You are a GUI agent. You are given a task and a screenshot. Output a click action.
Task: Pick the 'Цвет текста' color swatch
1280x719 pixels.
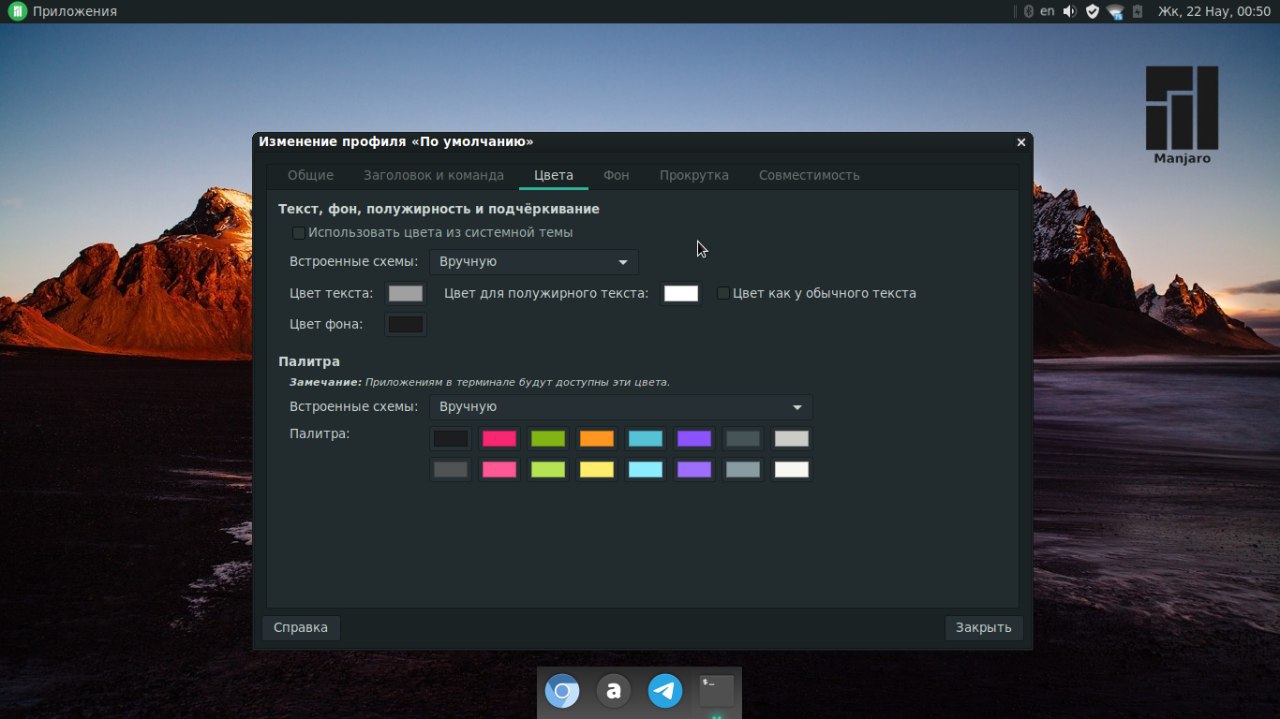click(x=405, y=293)
